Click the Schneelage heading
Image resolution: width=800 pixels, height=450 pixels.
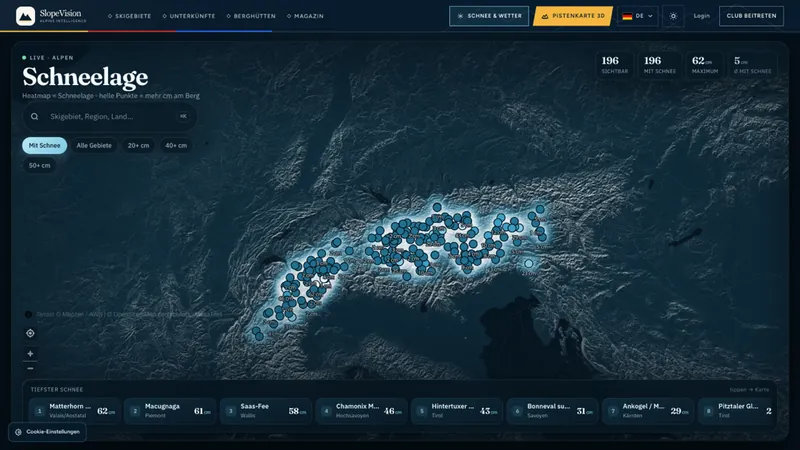pyautogui.click(x=85, y=77)
